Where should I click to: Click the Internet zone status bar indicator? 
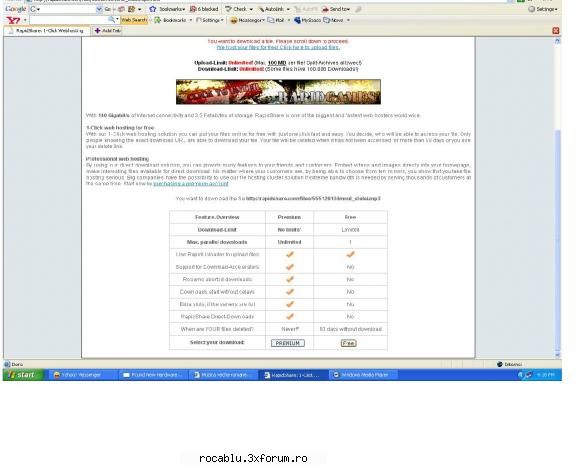tap(509, 365)
